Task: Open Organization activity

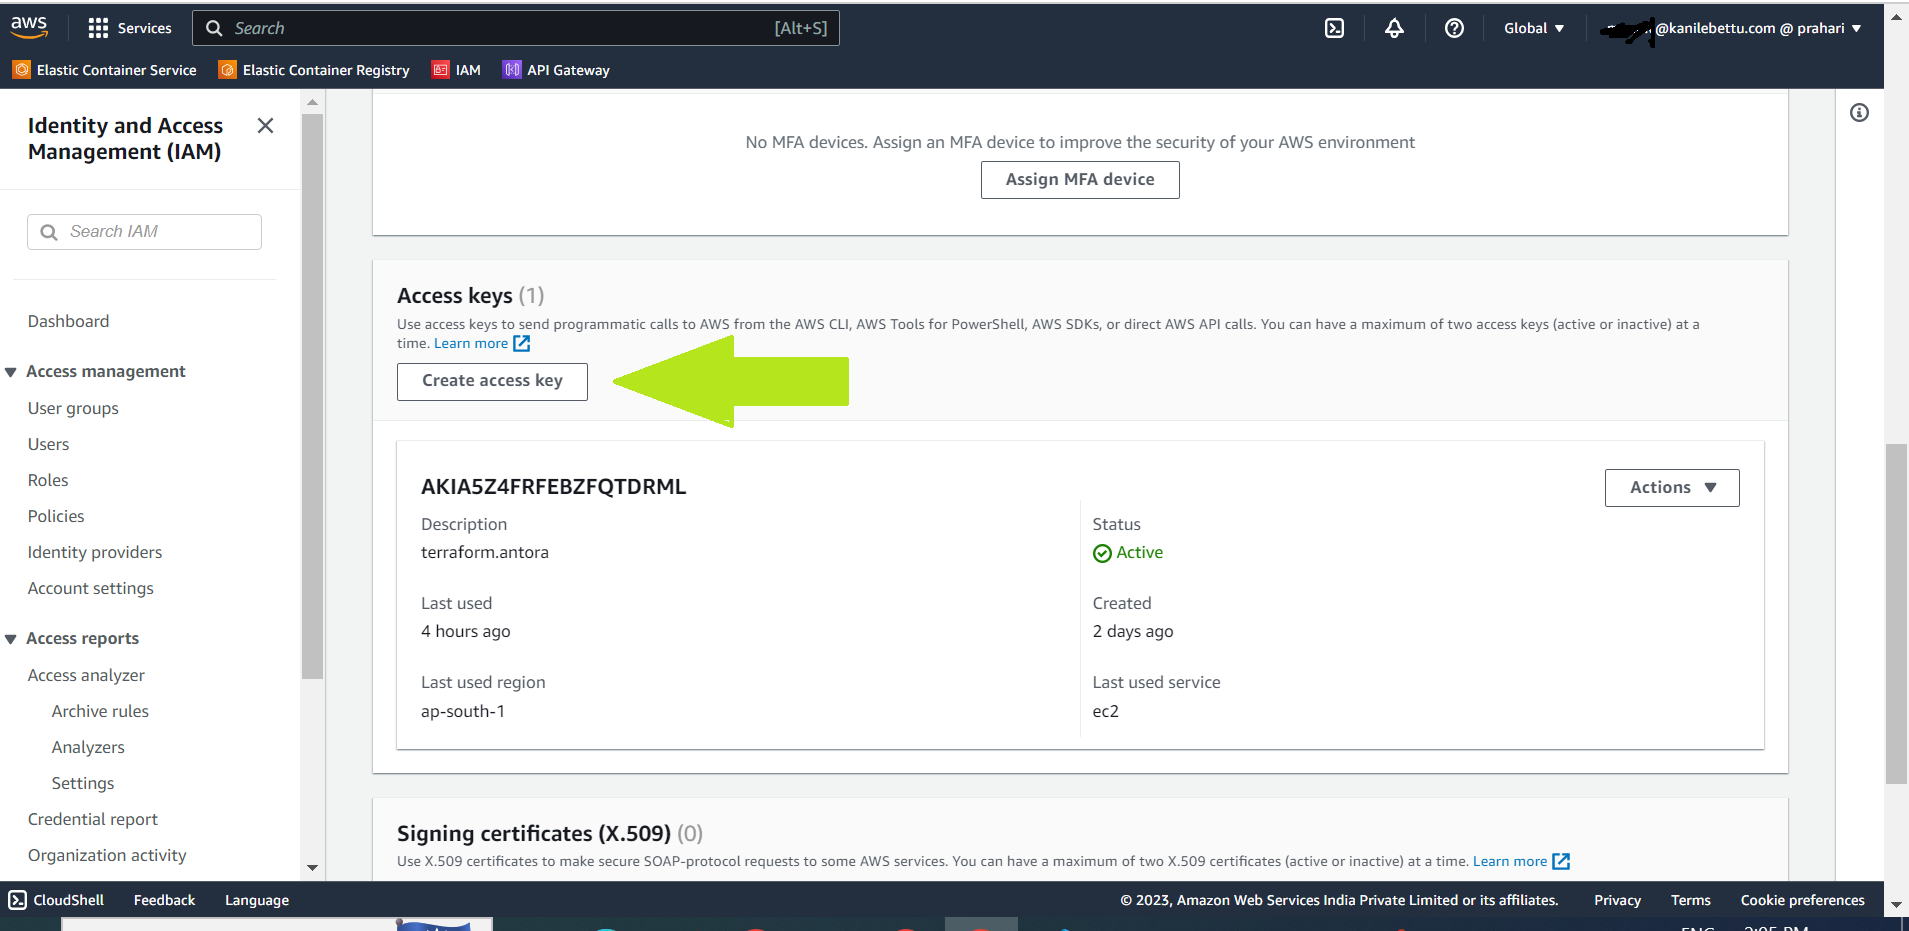Action: coord(107,855)
